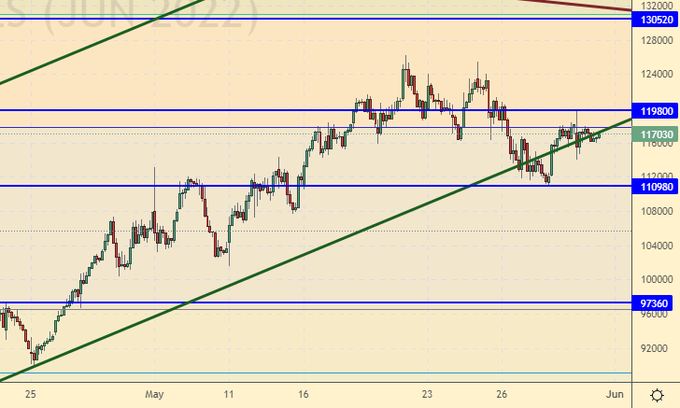
Task: Click date 26 on the time axis
Action: click(x=505, y=394)
